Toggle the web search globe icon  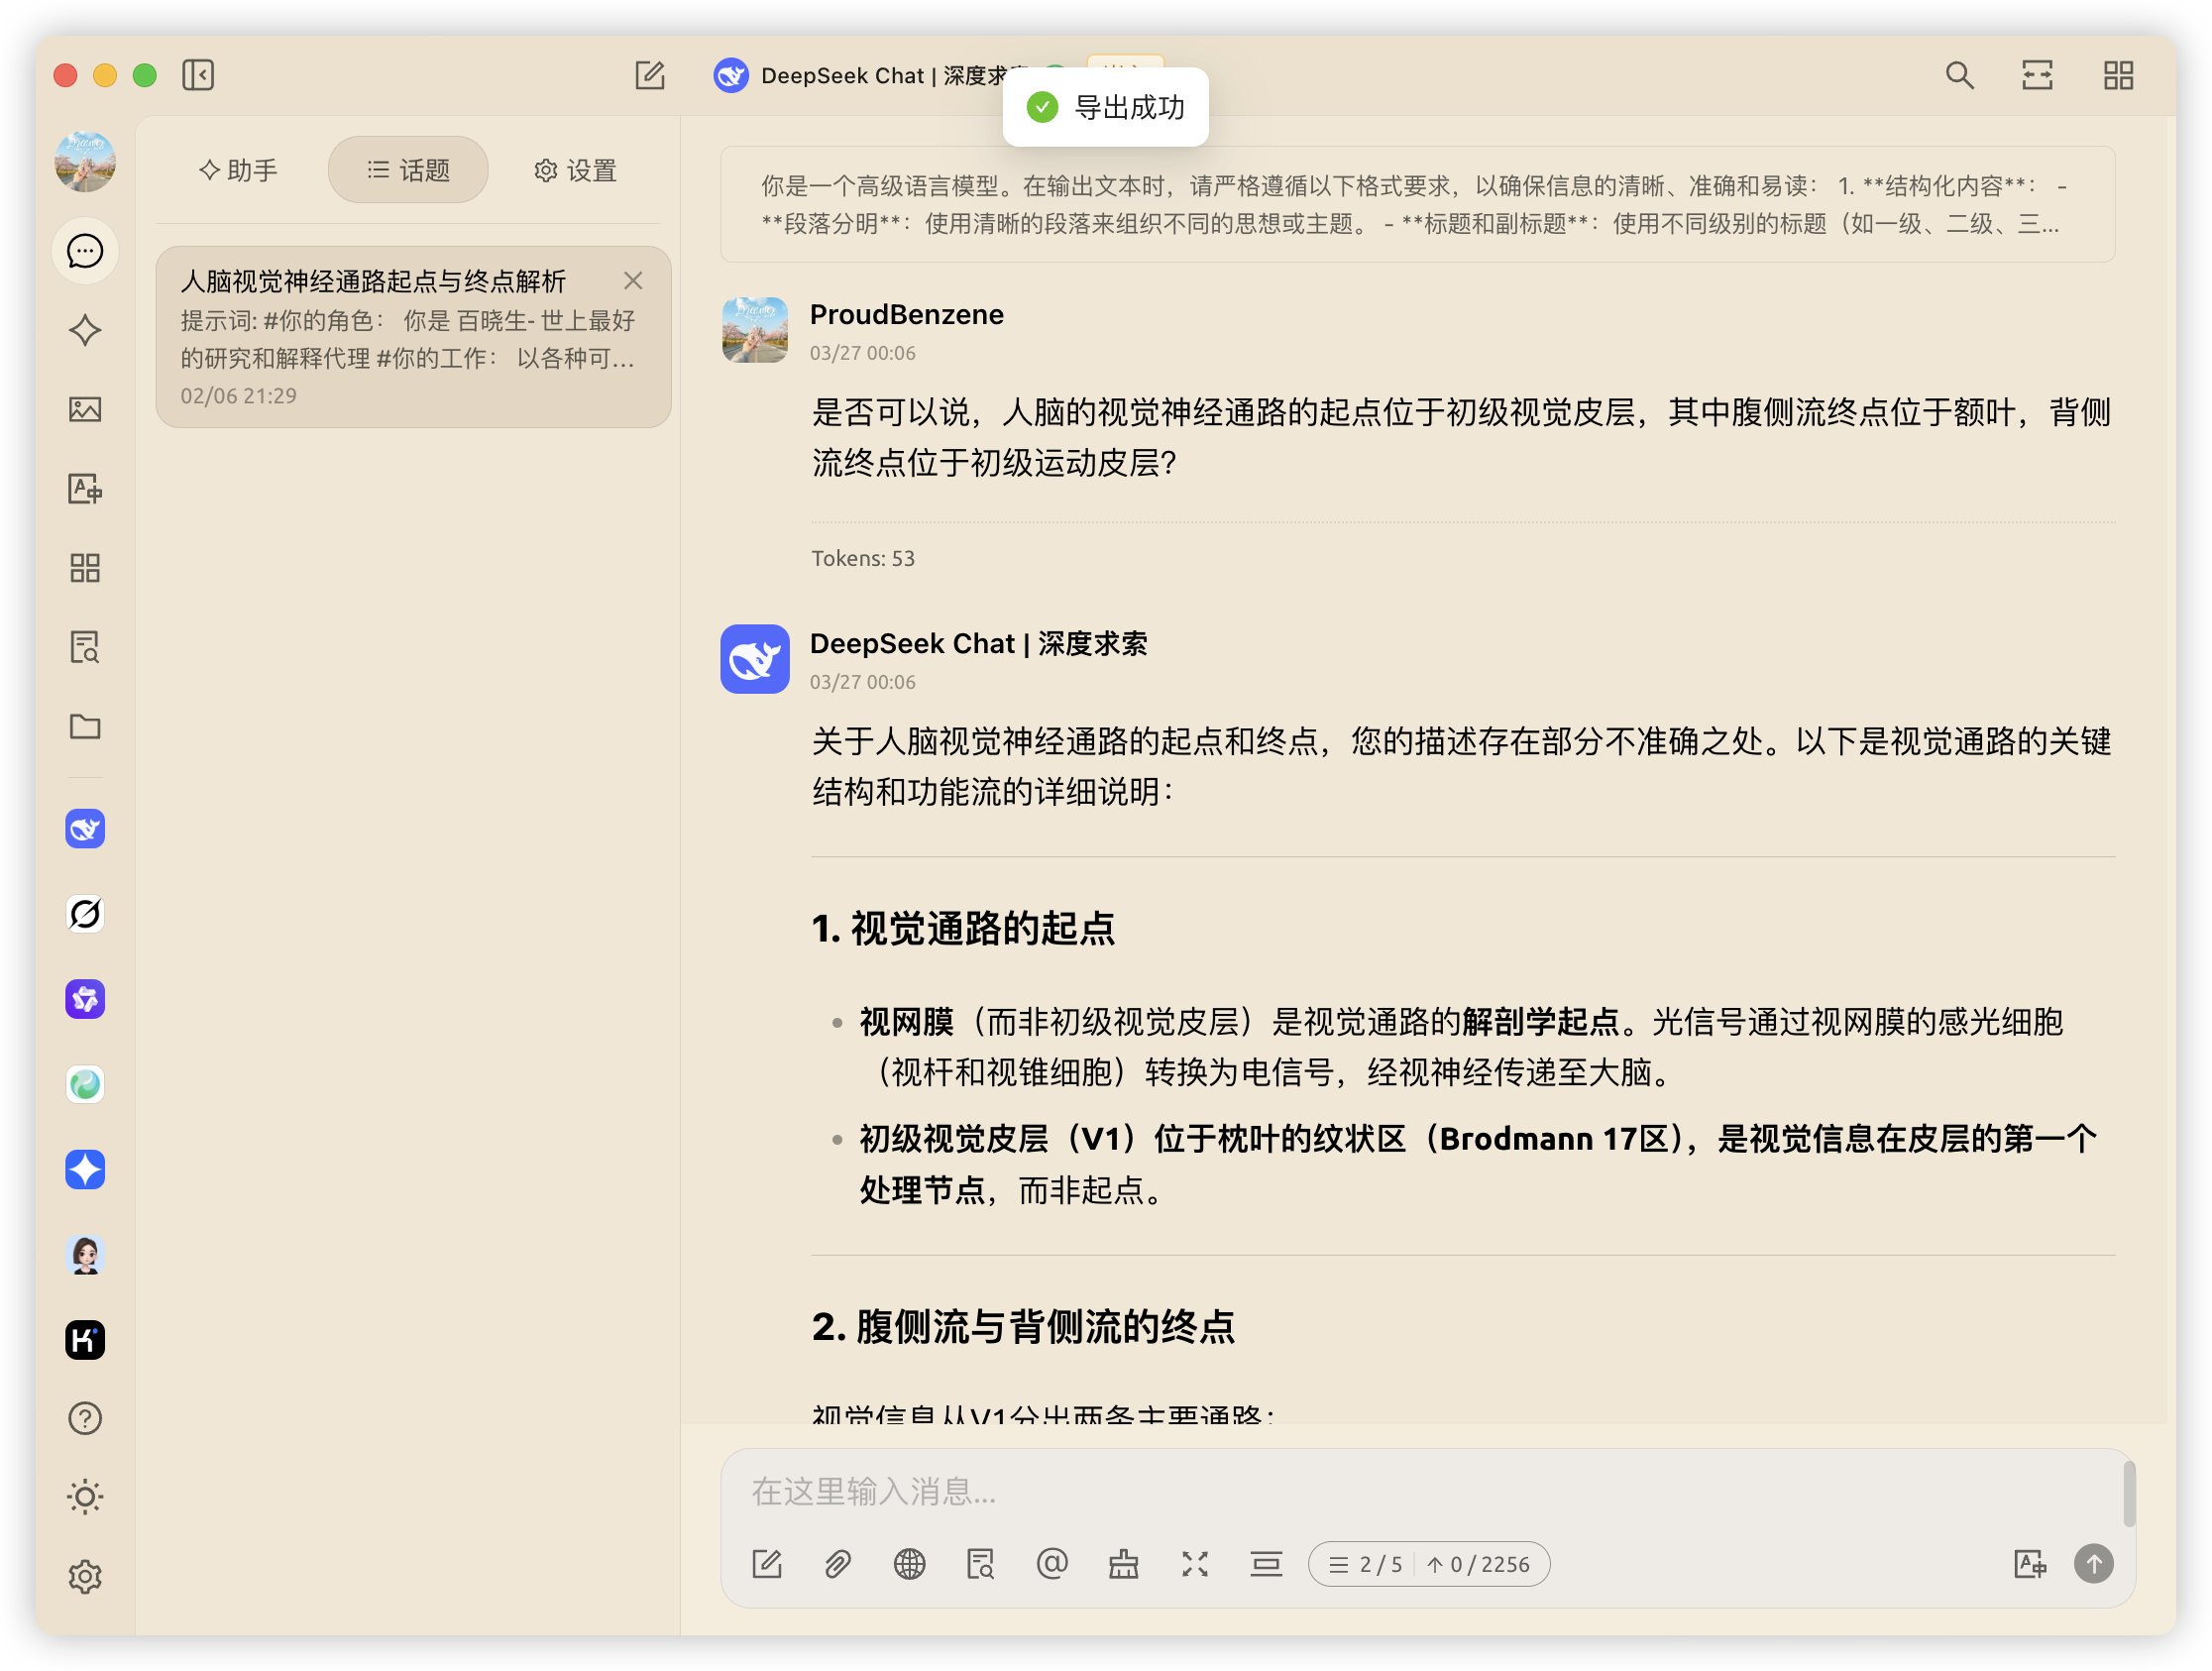[x=909, y=1564]
